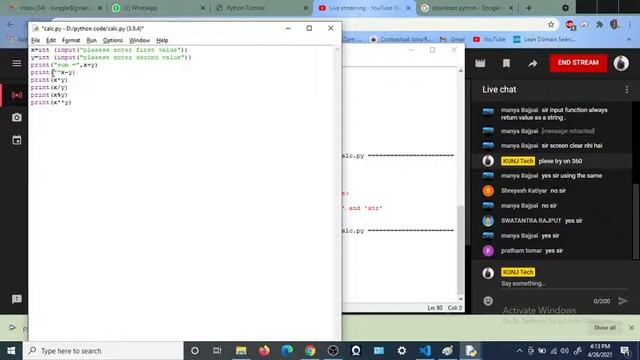
Task: Open Live chat three-dot options menu
Action: pos(627,89)
